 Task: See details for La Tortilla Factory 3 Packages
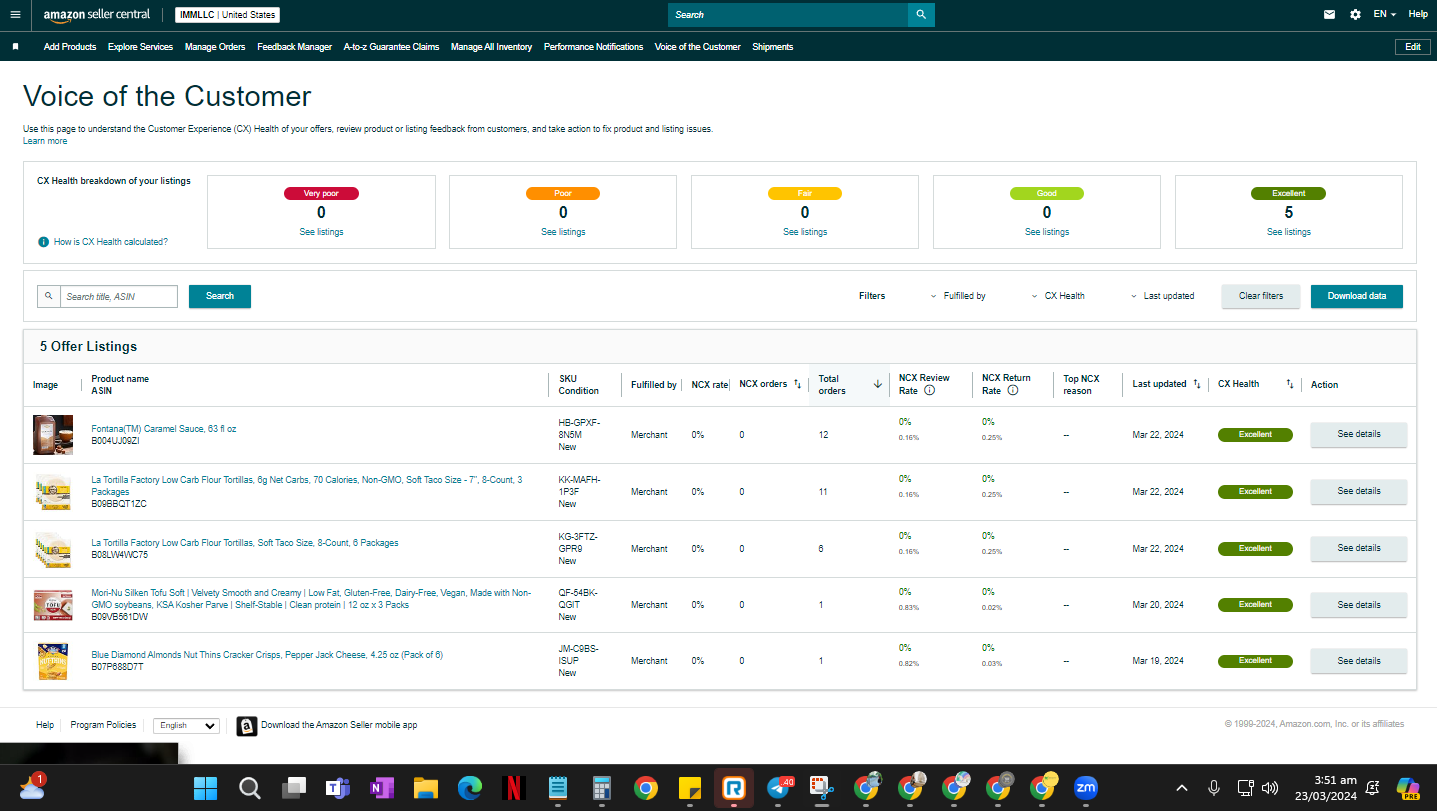tap(1358, 492)
